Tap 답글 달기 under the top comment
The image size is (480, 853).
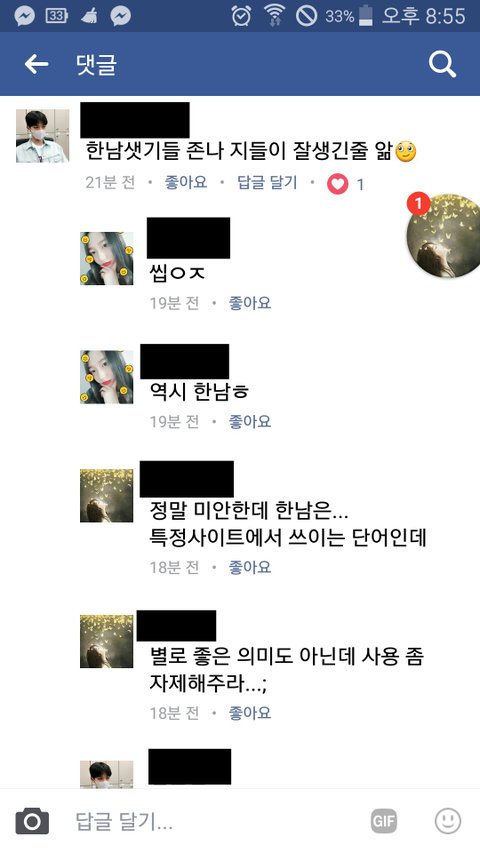click(x=267, y=182)
